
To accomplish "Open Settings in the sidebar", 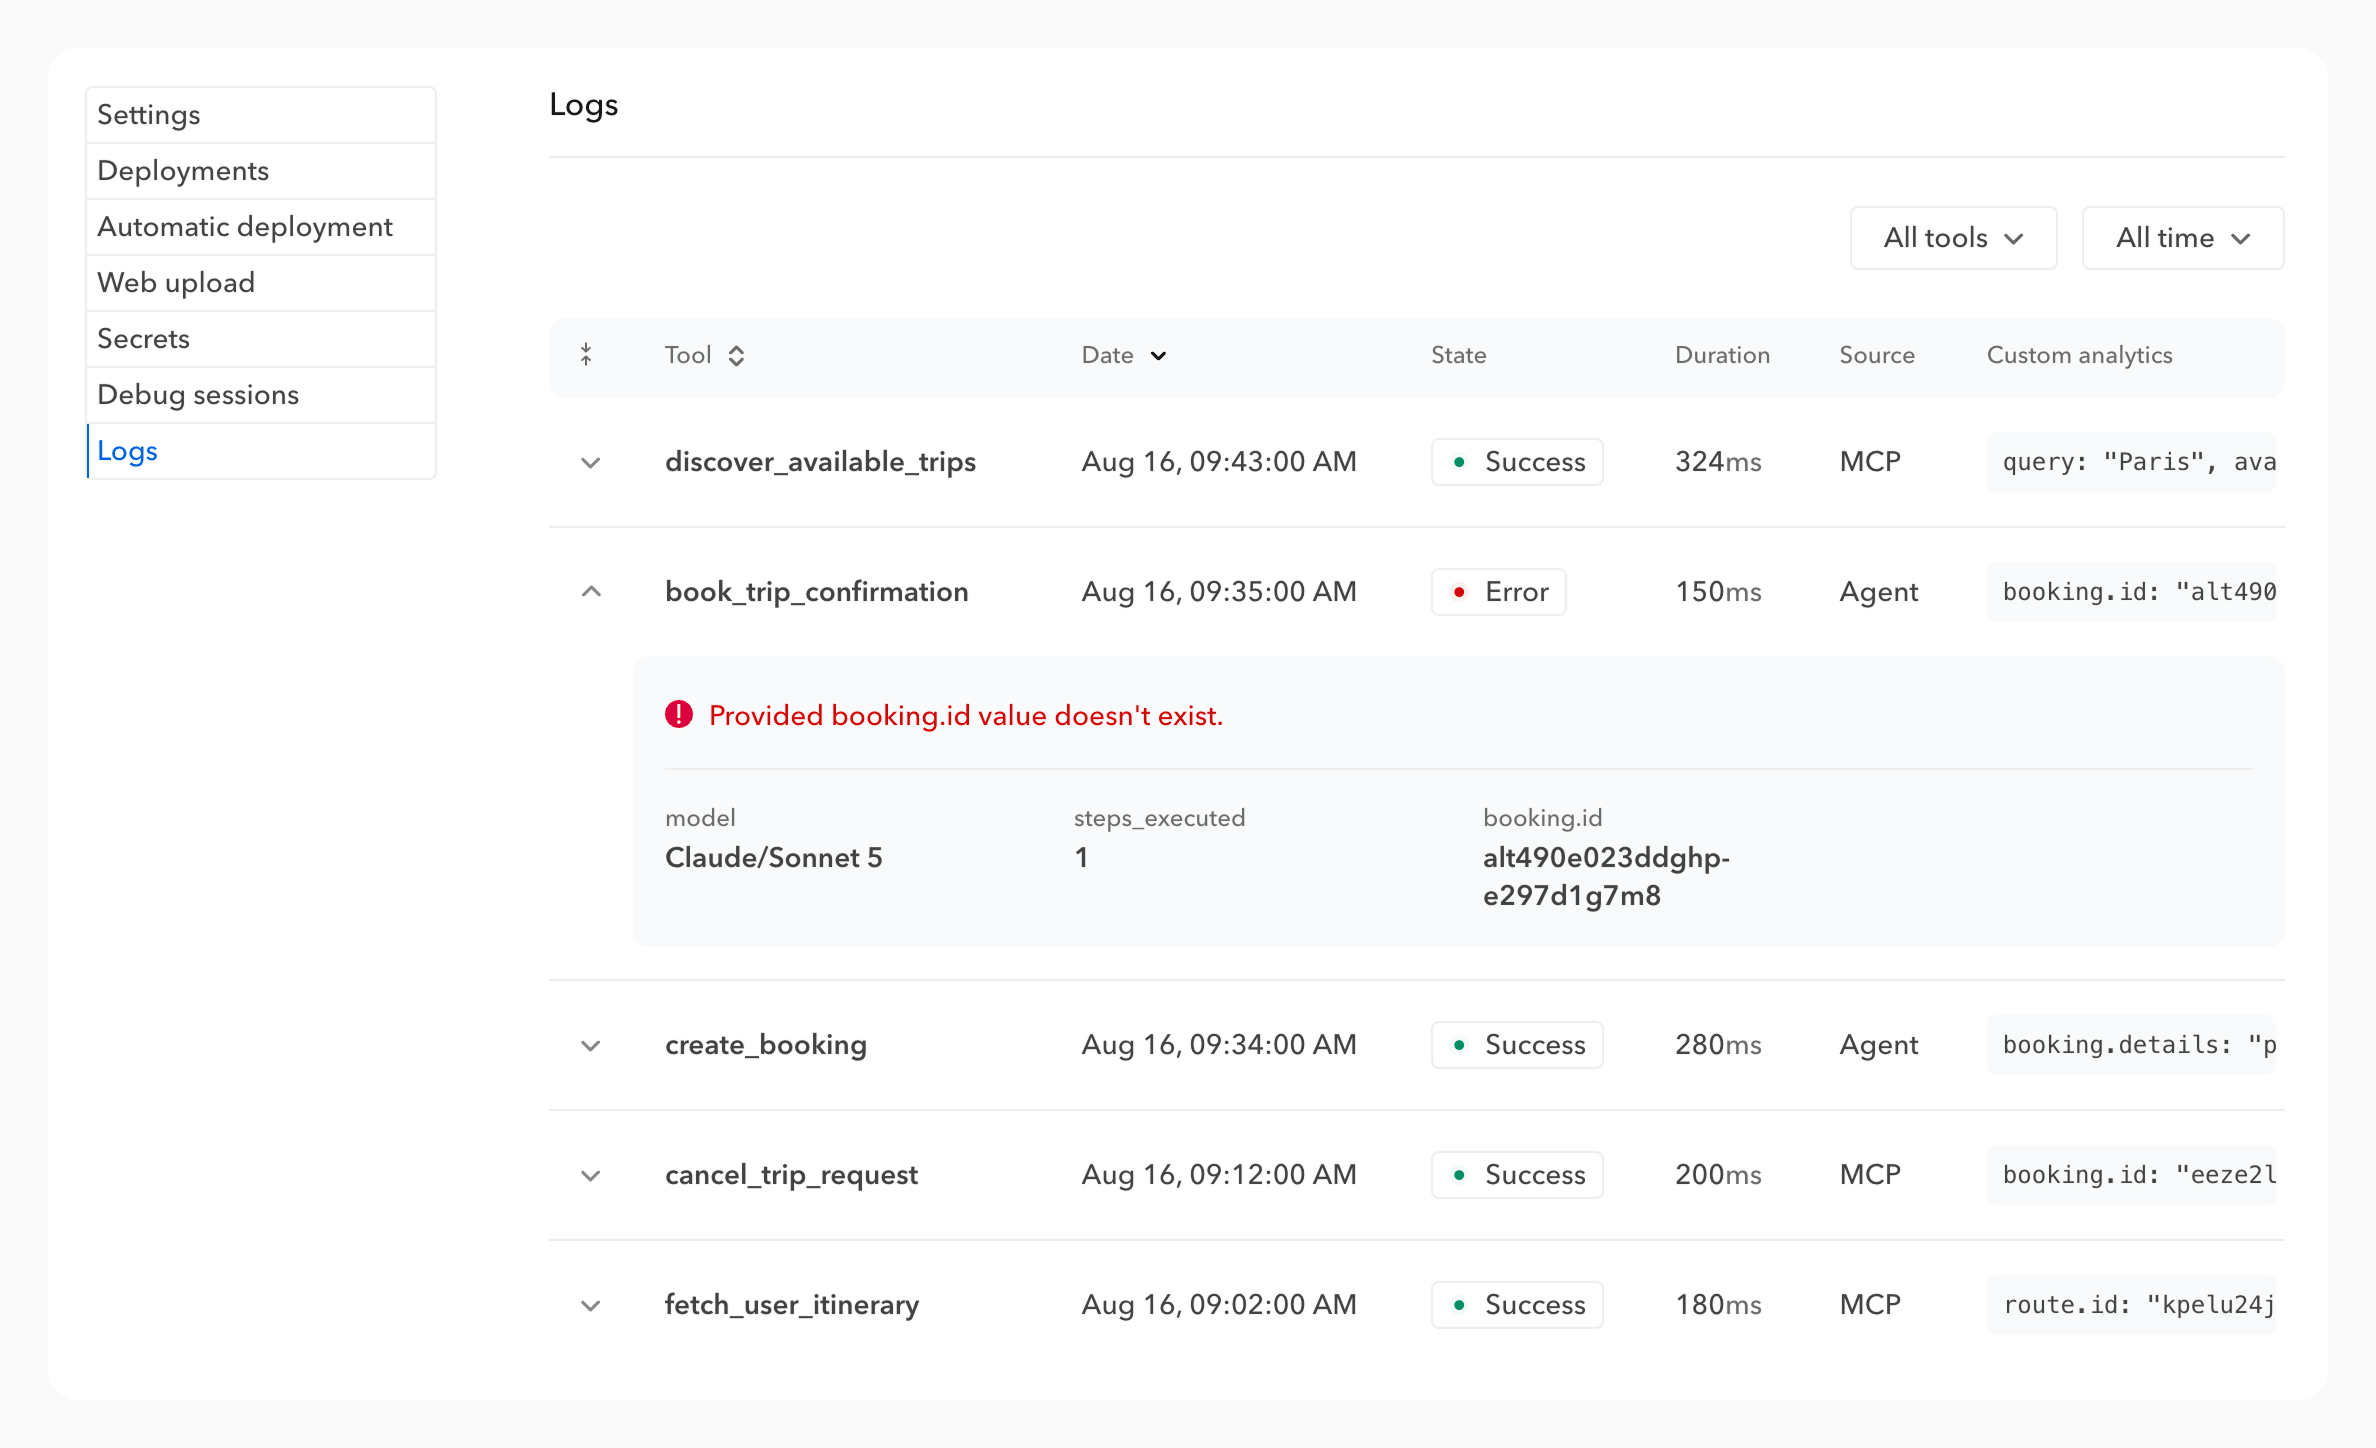I will pos(261,115).
